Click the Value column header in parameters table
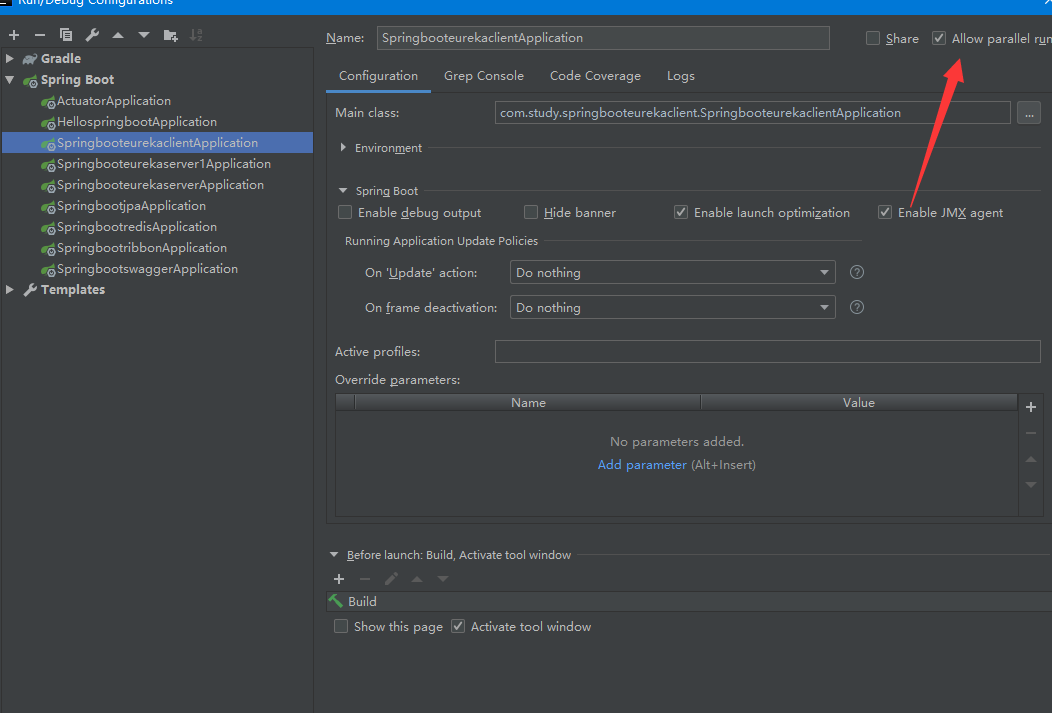 (859, 402)
